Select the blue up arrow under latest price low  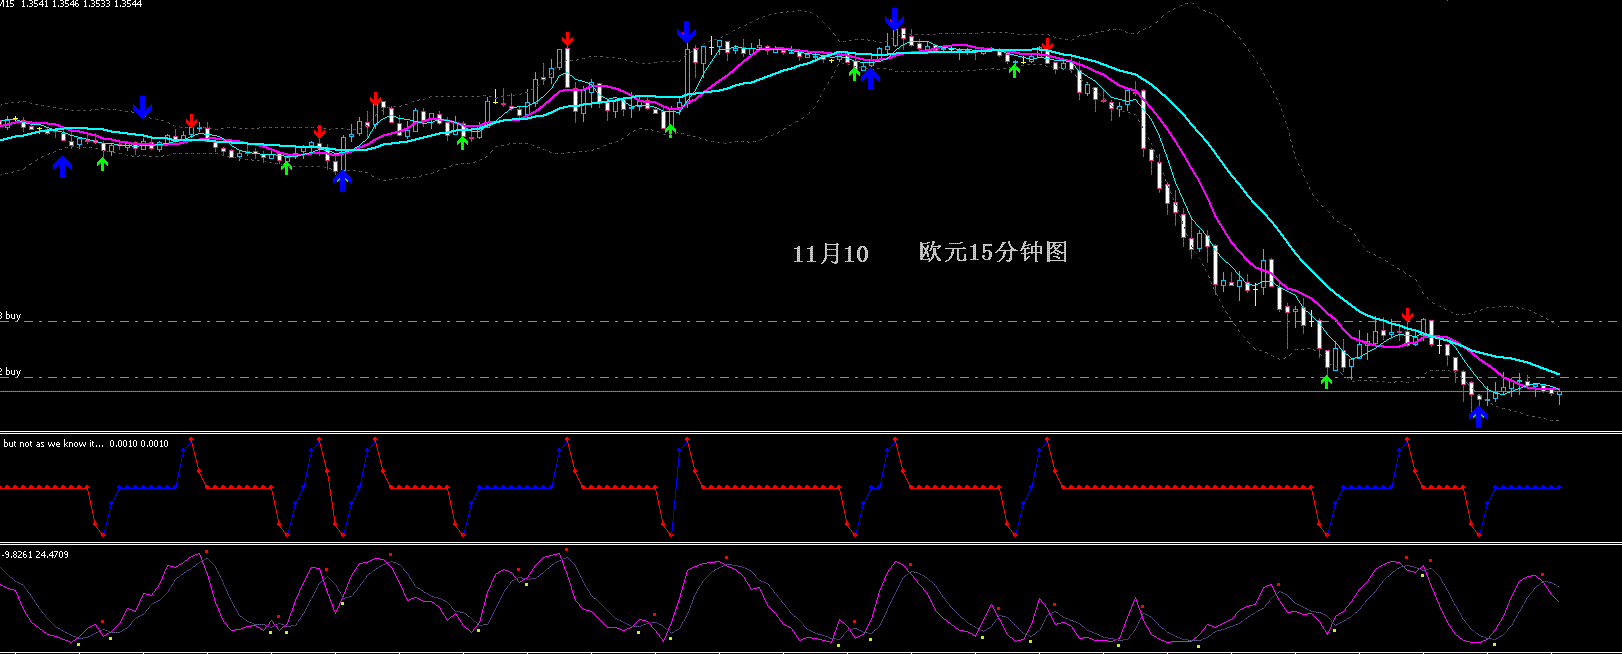pyautogui.click(x=1478, y=417)
